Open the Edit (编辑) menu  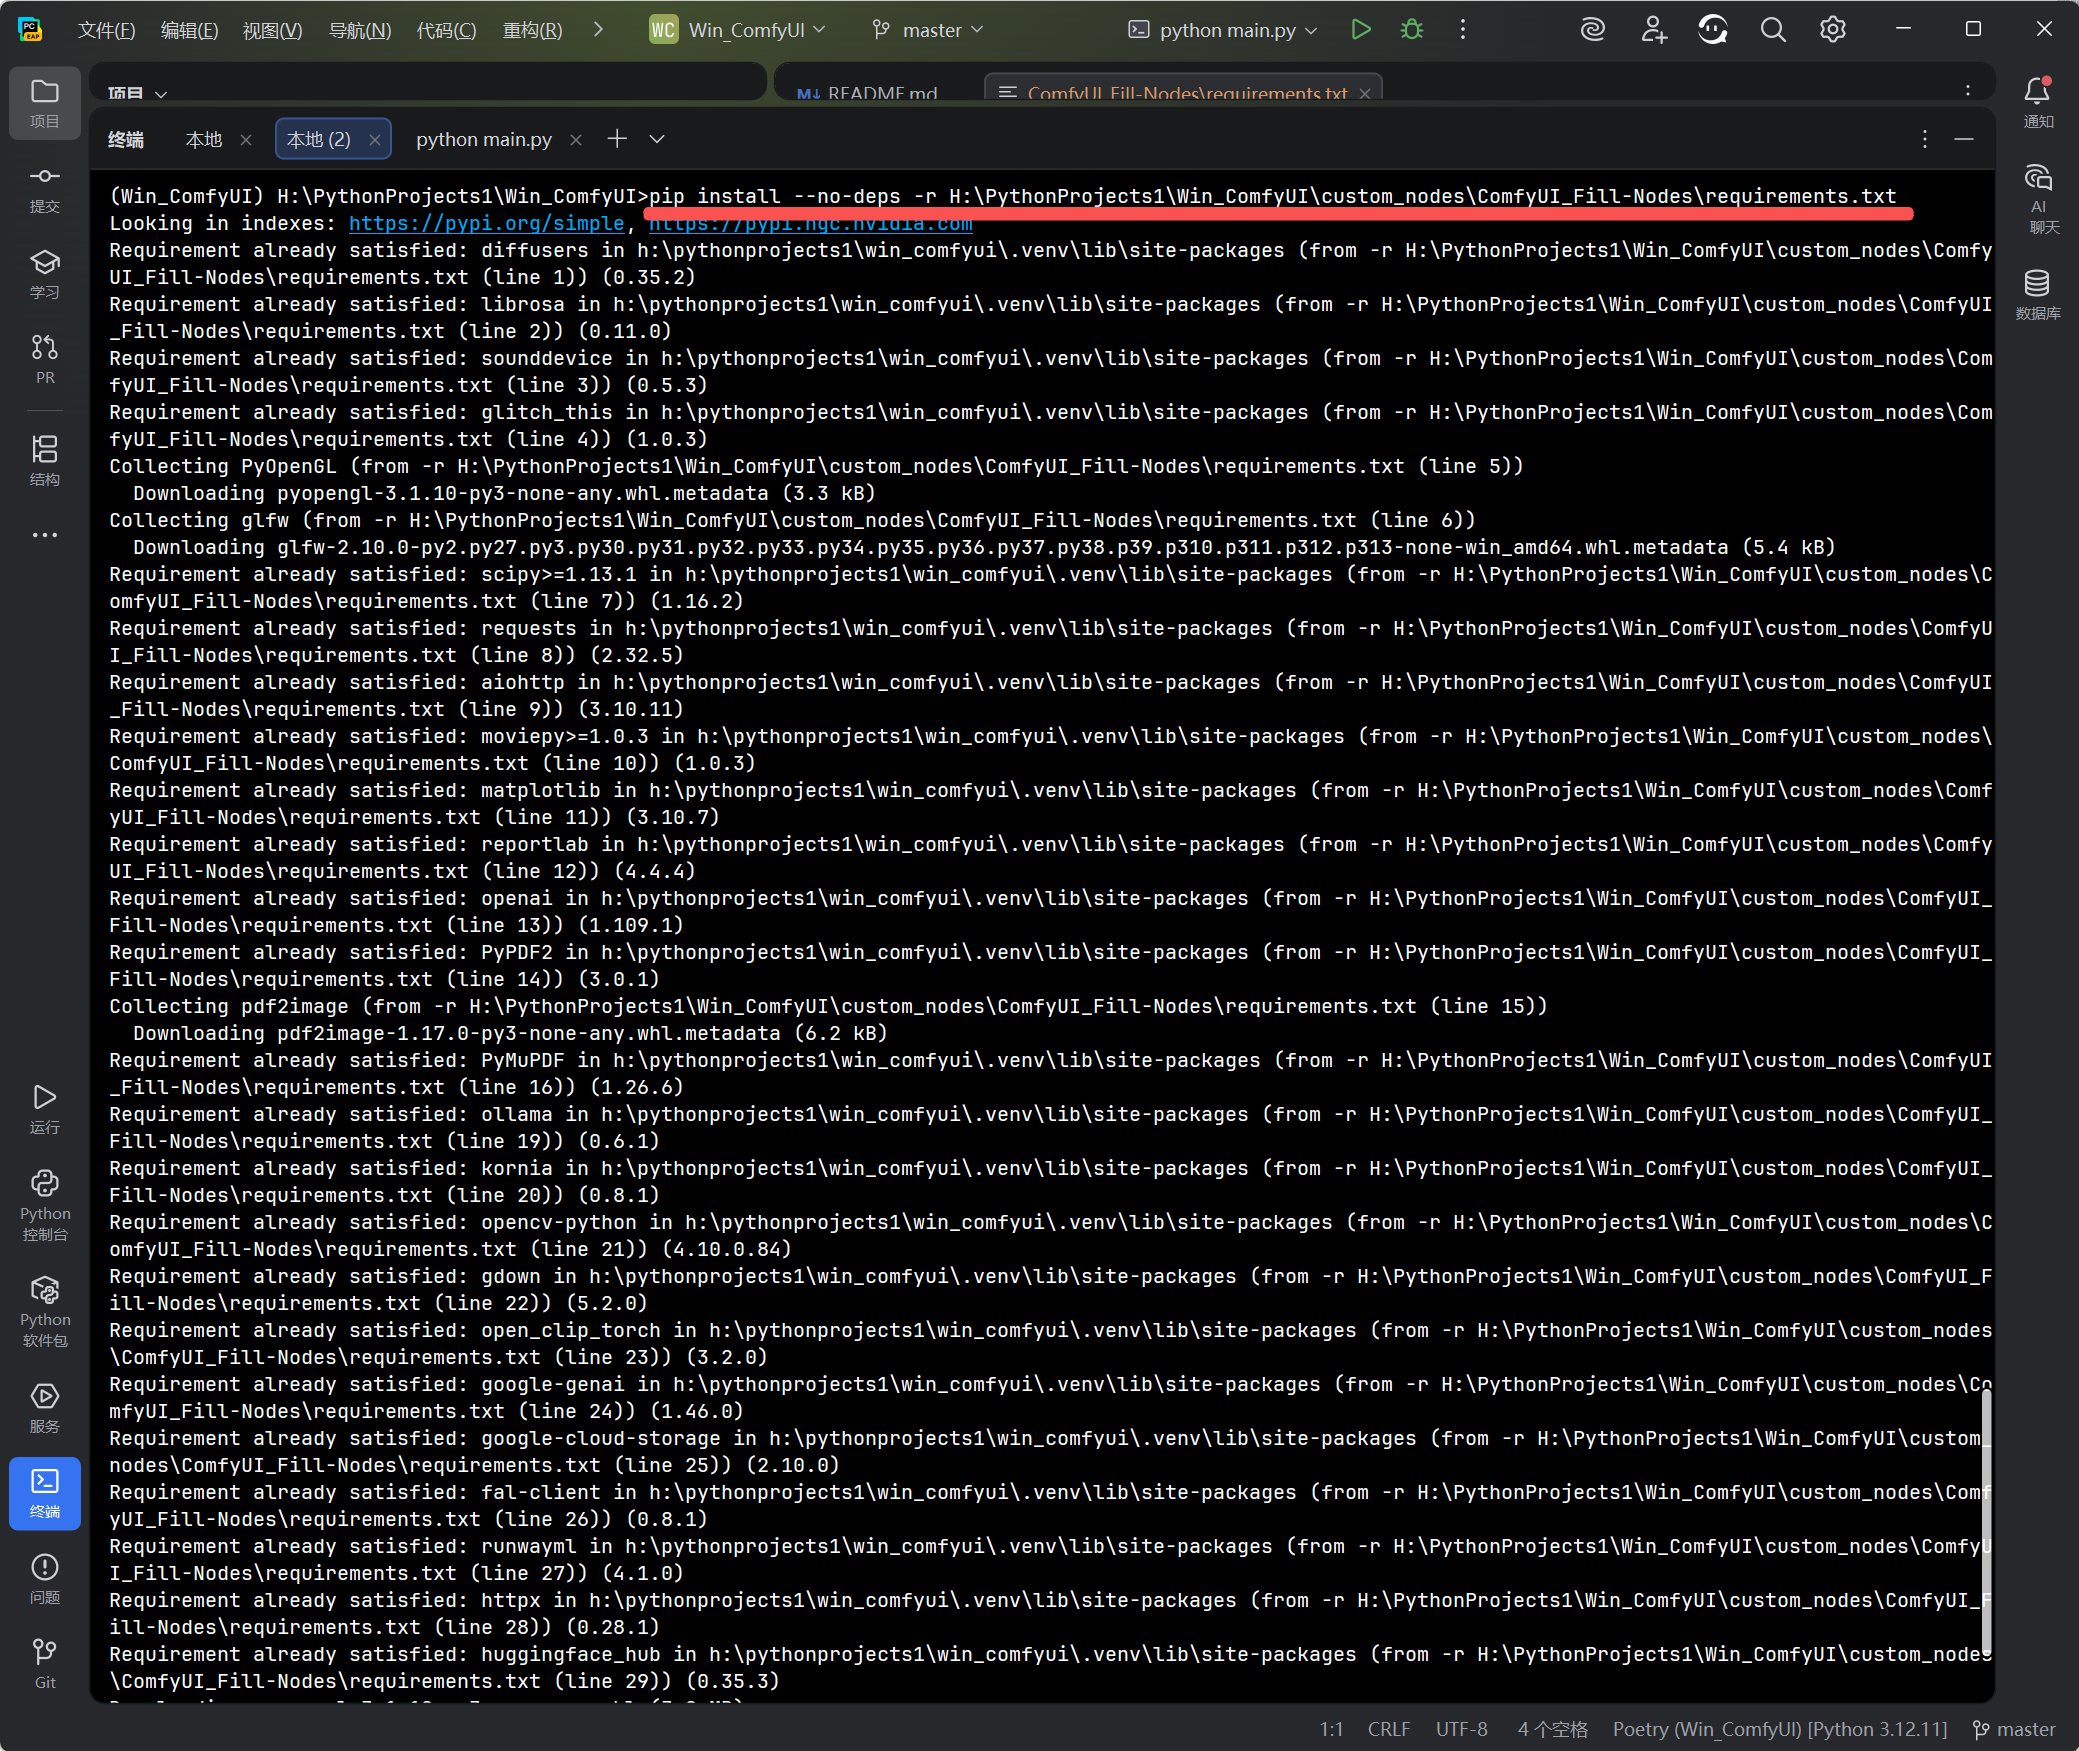(x=189, y=30)
